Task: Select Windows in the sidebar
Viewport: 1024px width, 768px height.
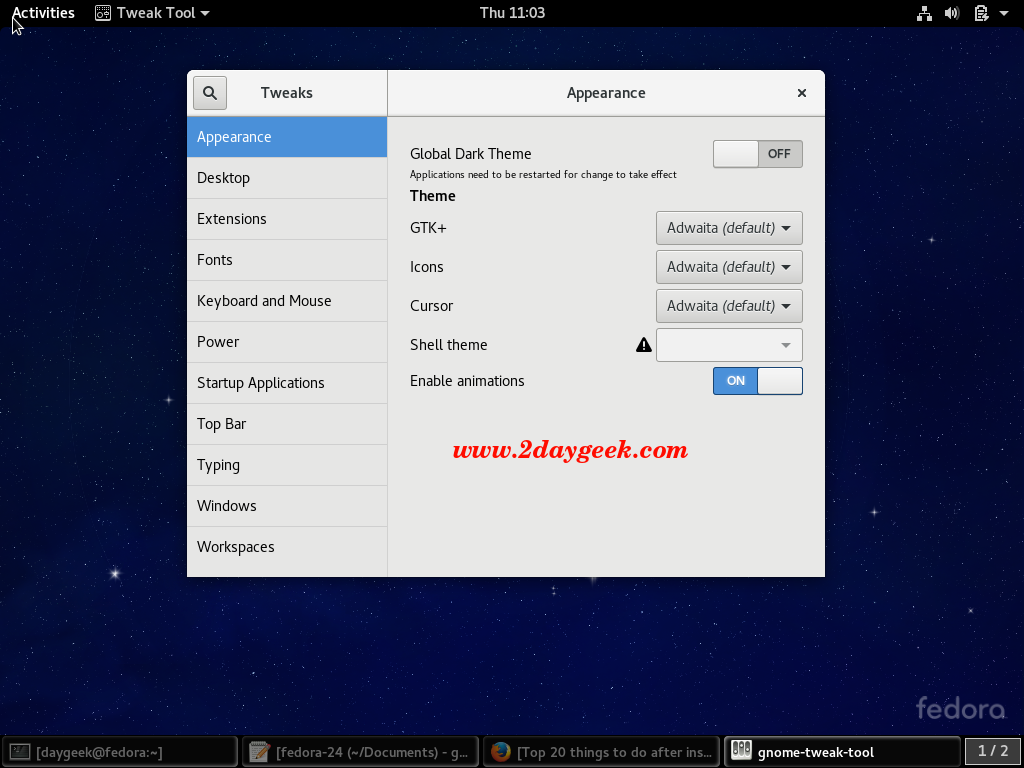Action: click(x=287, y=506)
